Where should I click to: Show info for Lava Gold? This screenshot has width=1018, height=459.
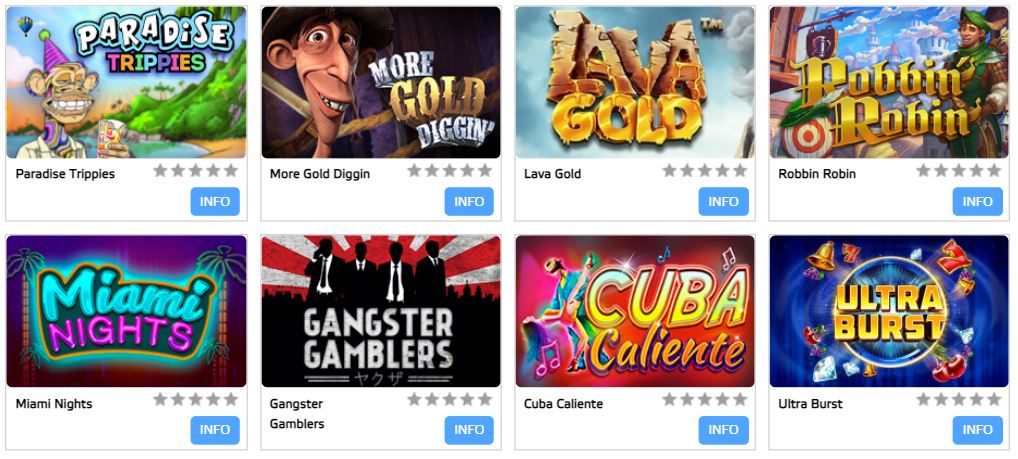pos(723,201)
